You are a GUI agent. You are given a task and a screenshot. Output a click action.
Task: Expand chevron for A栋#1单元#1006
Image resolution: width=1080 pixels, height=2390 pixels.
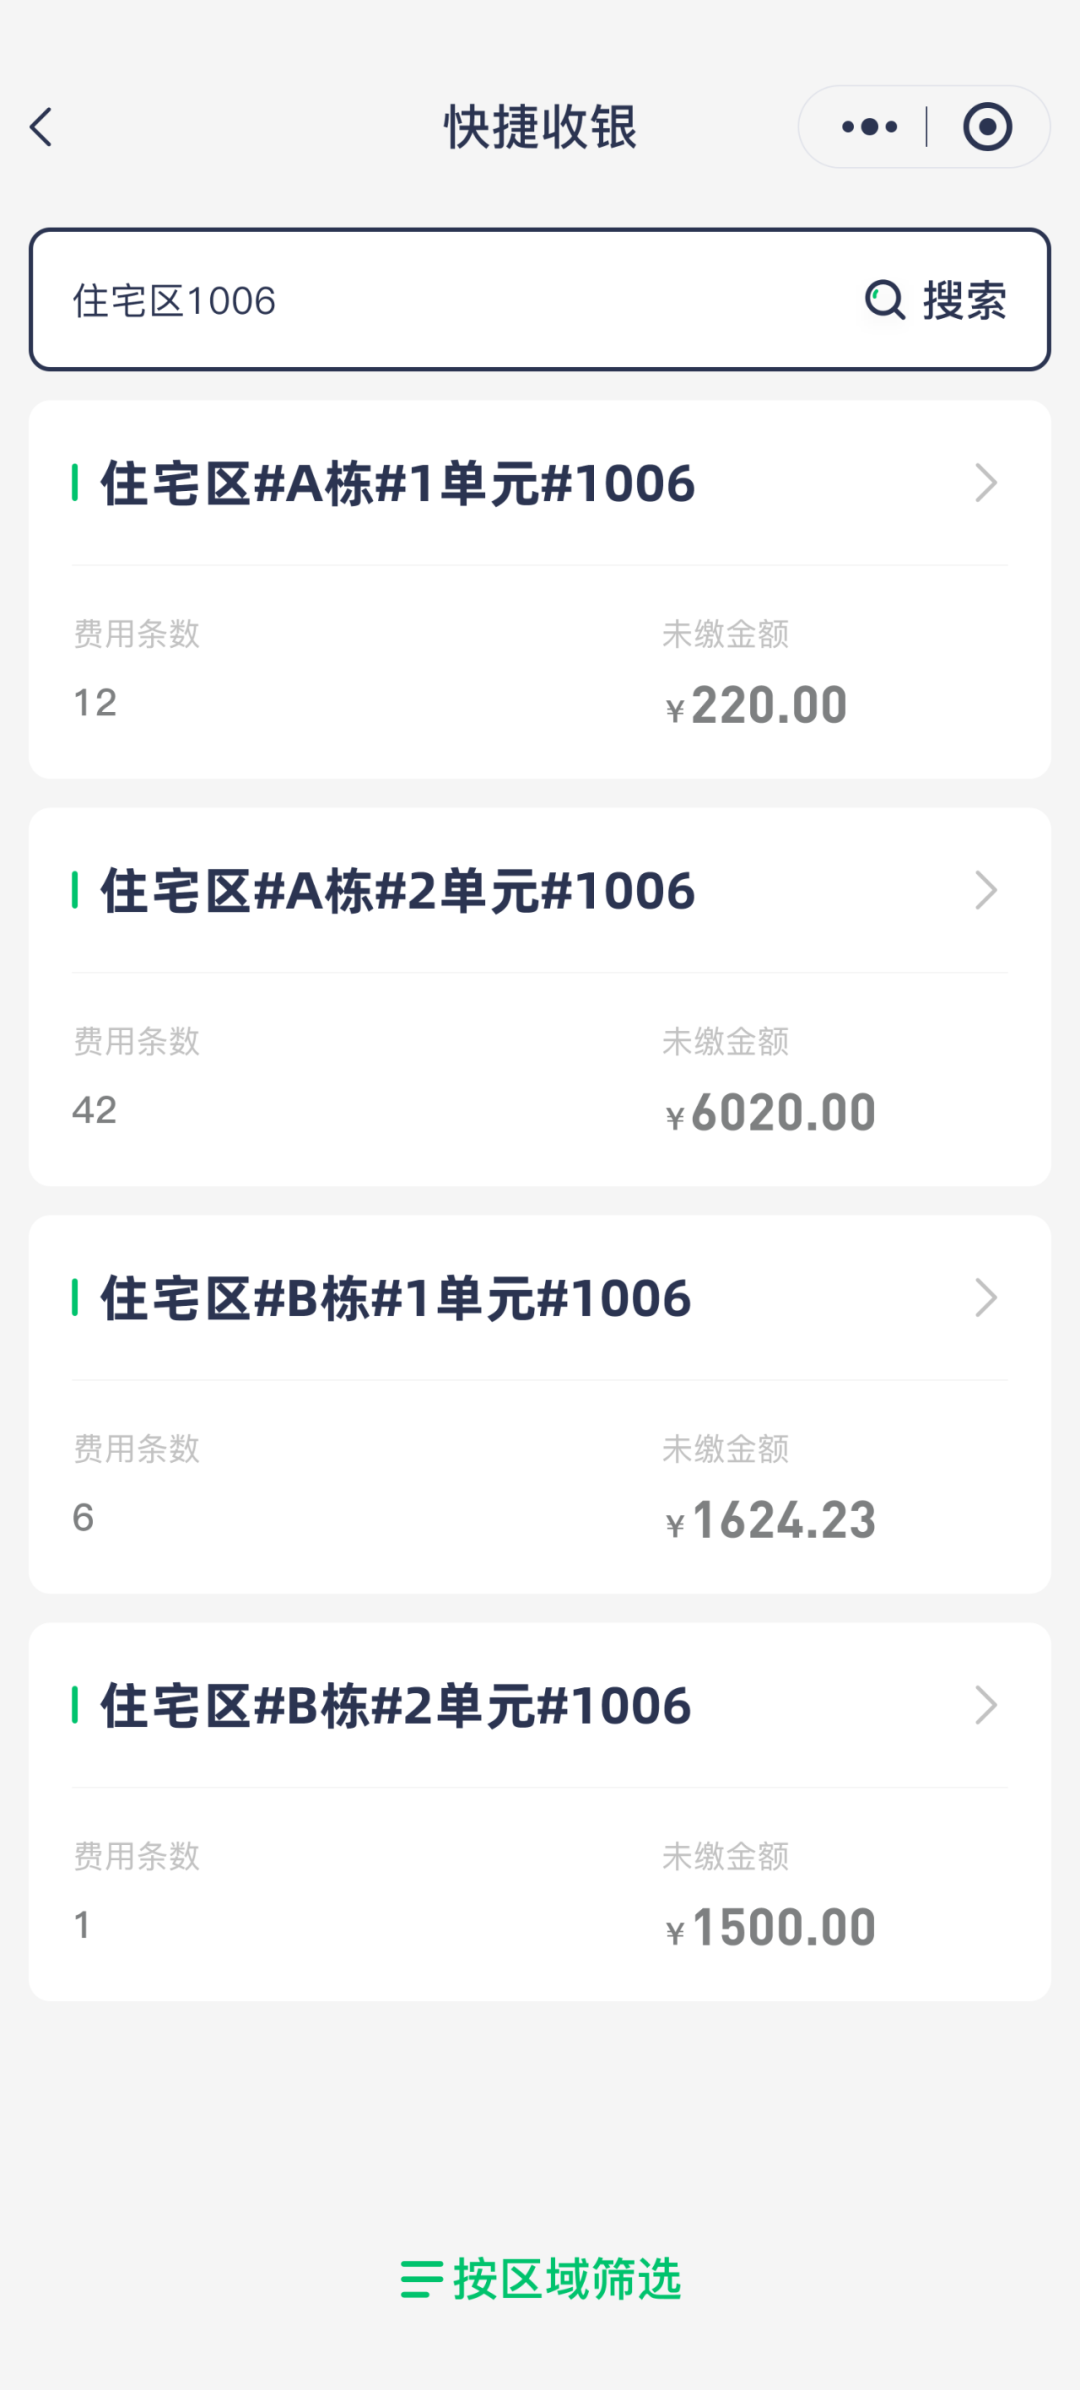(x=986, y=483)
